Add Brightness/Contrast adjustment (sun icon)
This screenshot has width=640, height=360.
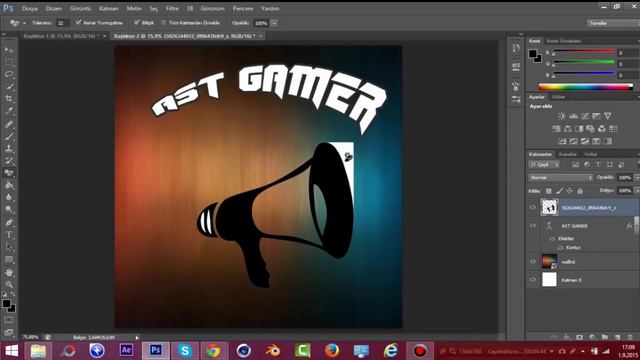(x=562, y=116)
